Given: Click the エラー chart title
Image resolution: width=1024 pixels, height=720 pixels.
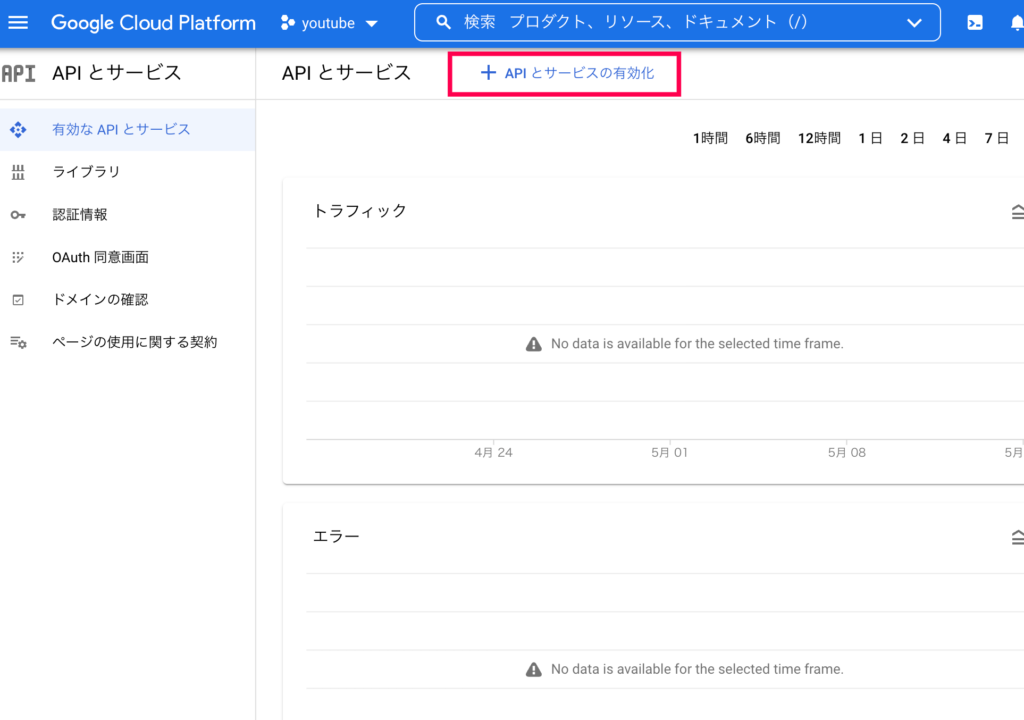Looking at the screenshot, I should pos(336,536).
